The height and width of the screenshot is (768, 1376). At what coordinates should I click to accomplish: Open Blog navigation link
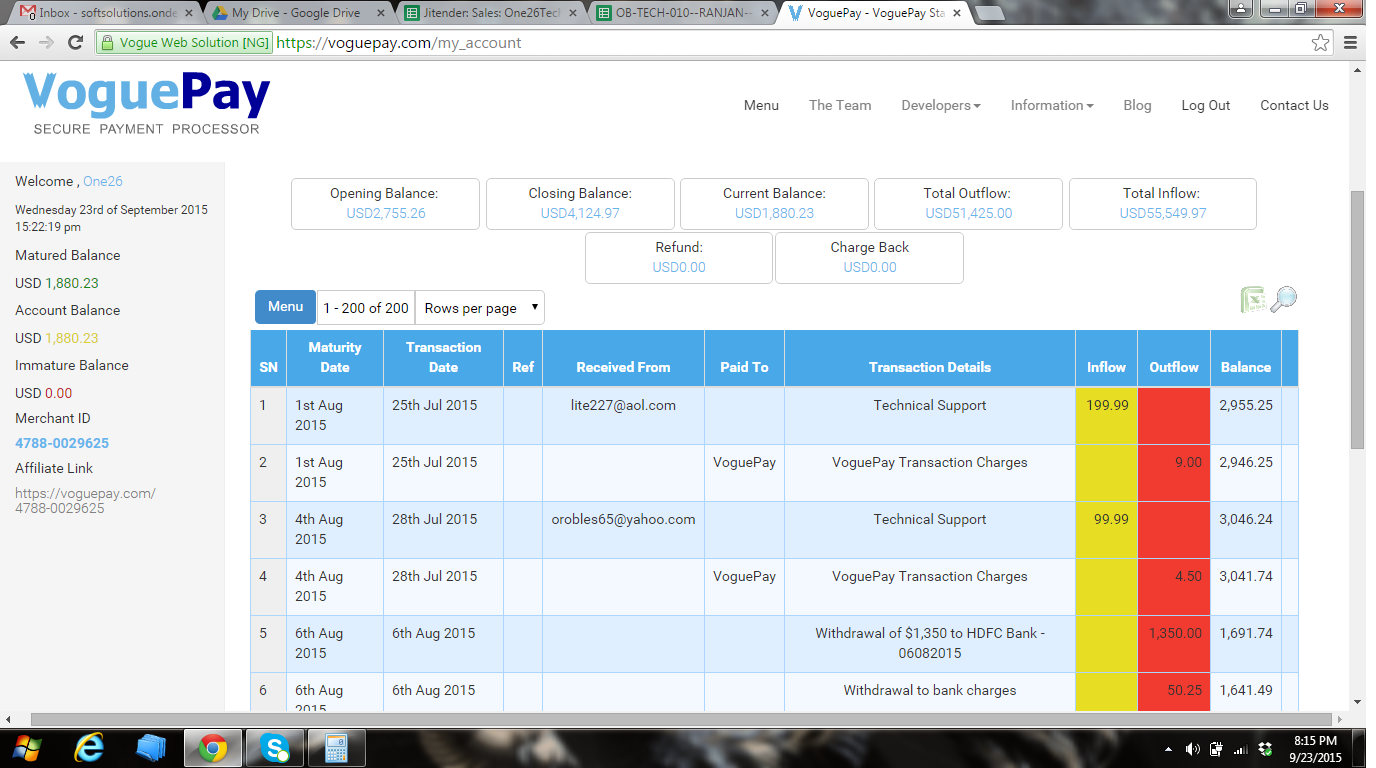click(1137, 105)
